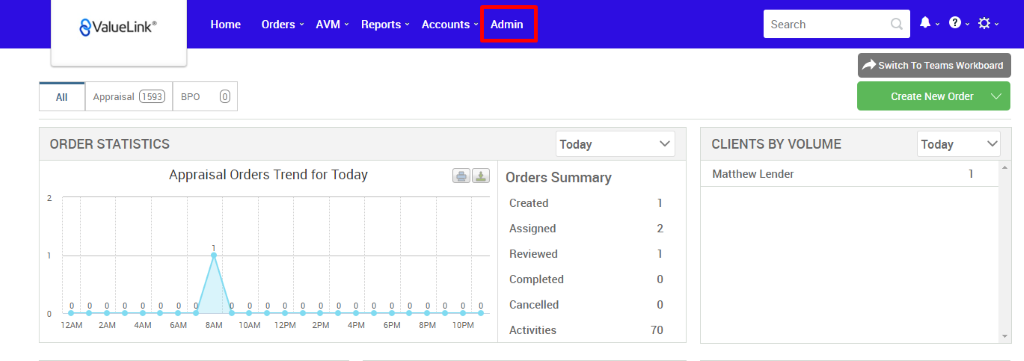1024x361 pixels.
Task: Open Order Statistics Today dropdown
Action: point(615,144)
